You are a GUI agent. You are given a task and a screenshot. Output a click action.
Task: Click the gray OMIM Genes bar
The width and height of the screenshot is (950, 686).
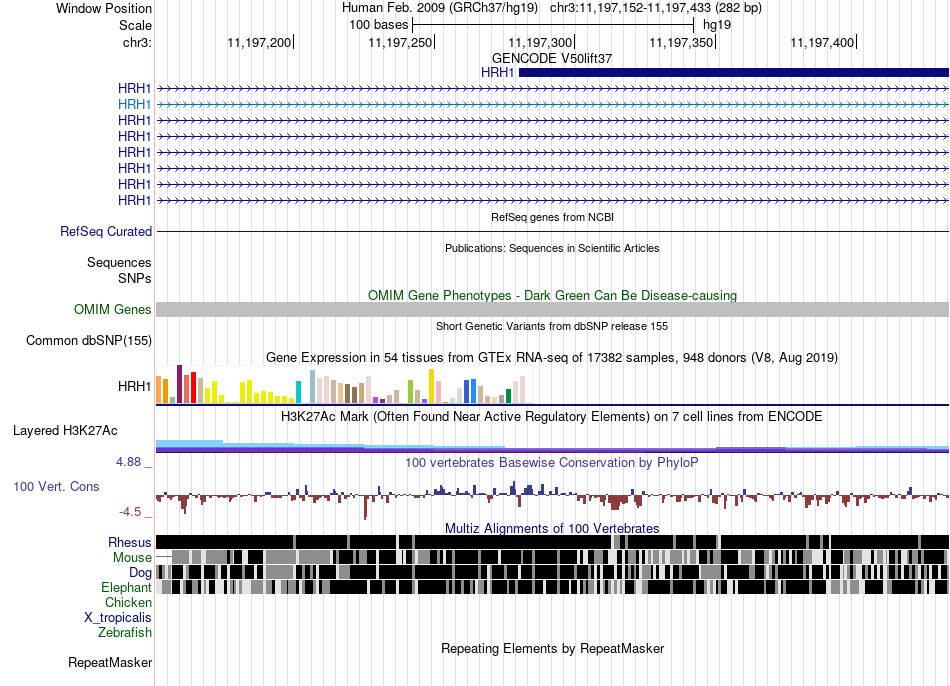(552, 310)
